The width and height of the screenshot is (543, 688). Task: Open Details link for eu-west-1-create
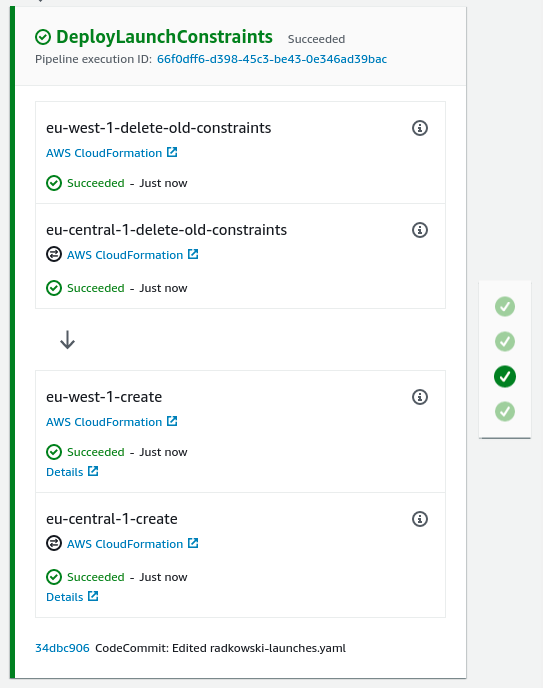[x=72, y=472]
